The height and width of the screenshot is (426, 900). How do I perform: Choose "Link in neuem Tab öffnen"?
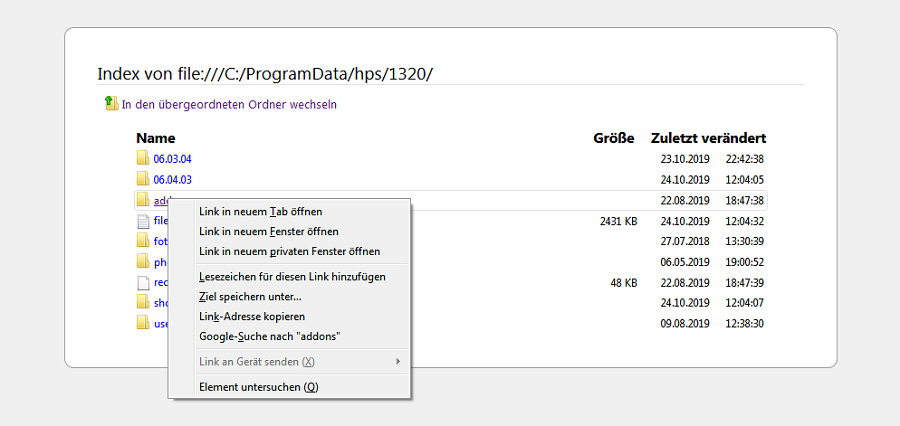[260, 211]
